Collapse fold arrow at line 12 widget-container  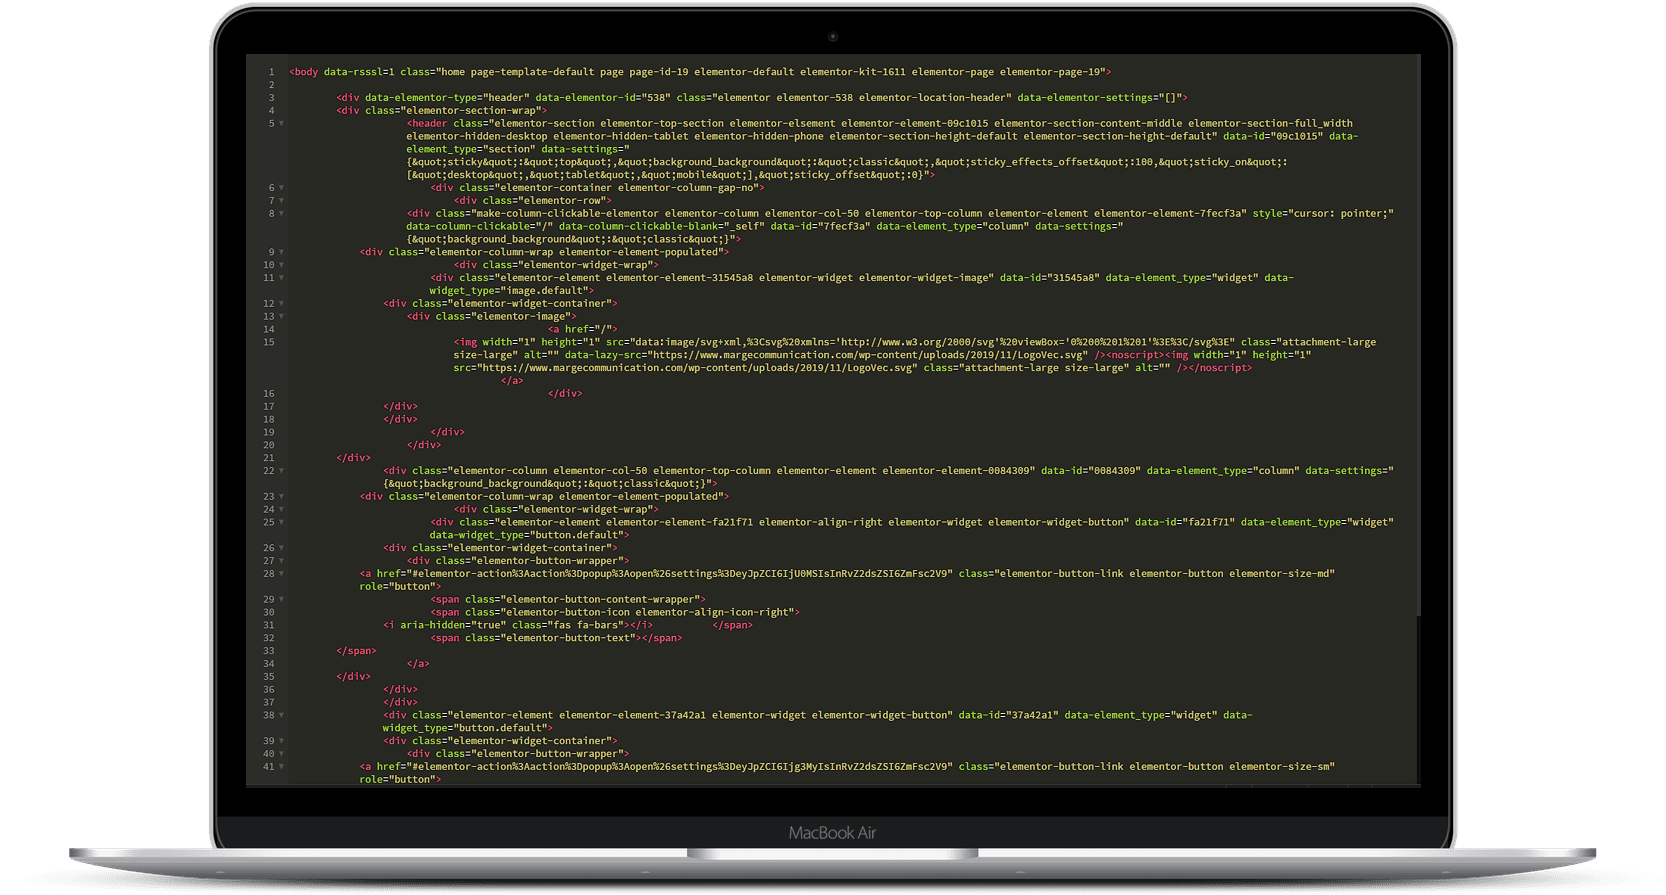point(281,304)
